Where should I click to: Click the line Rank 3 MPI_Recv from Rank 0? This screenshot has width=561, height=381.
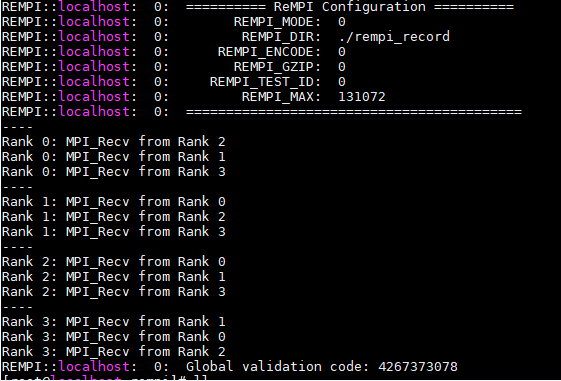[113, 337]
